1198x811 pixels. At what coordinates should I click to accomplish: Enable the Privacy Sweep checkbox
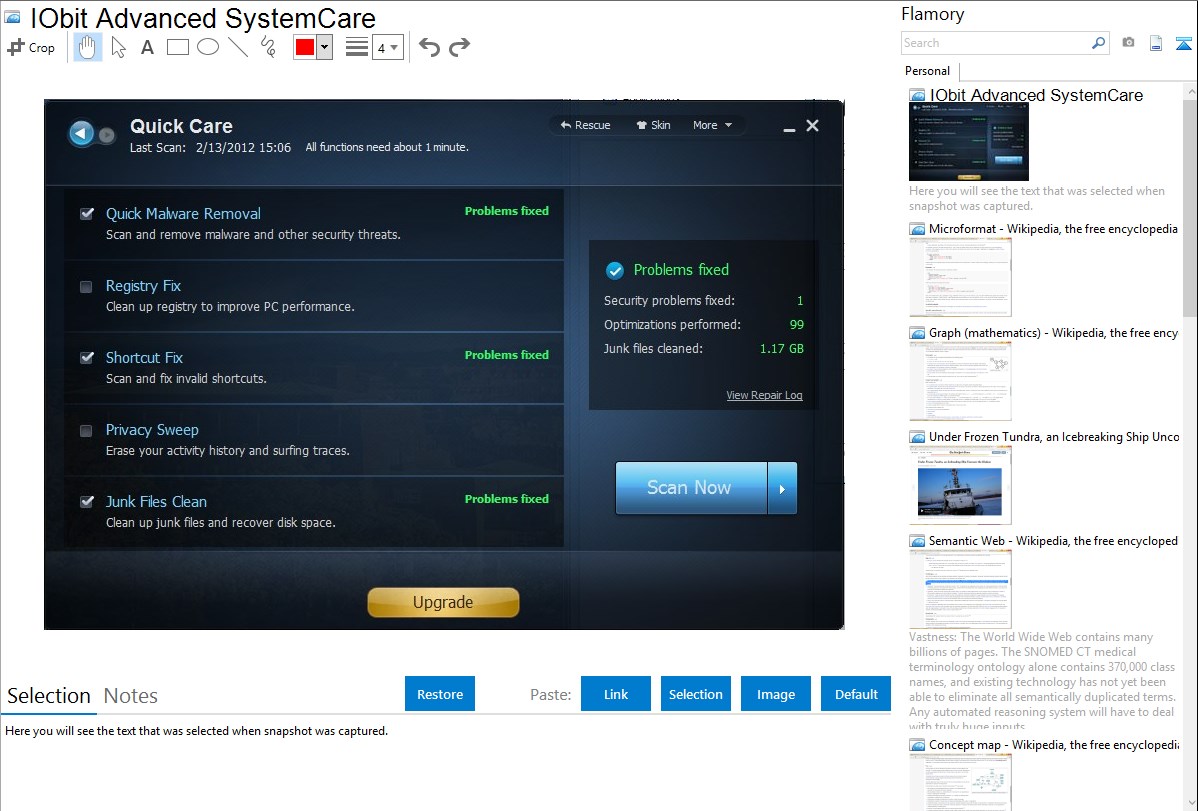pos(86,430)
